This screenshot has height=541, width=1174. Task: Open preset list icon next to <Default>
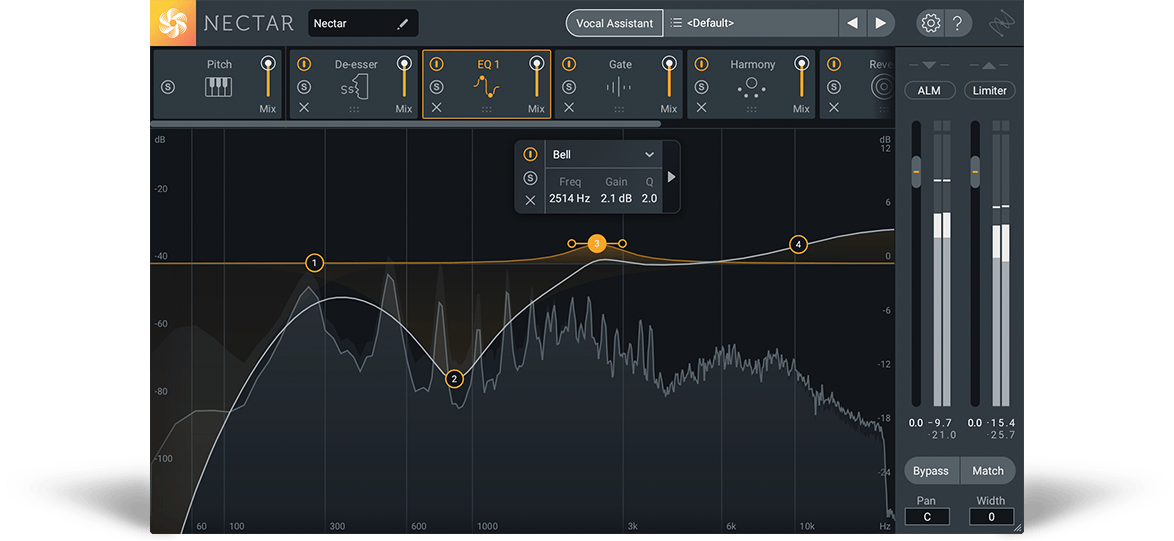[x=676, y=23]
